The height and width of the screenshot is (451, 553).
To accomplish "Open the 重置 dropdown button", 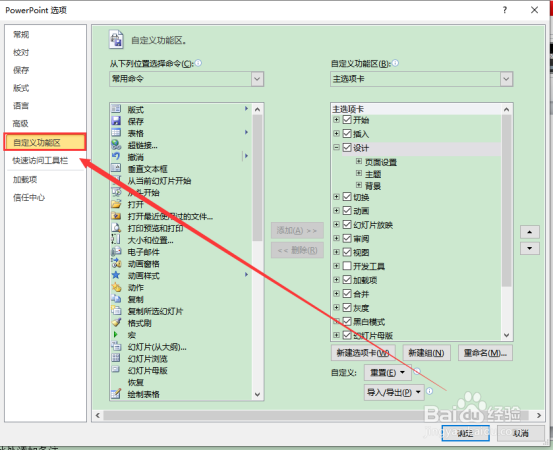I will pos(388,372).
